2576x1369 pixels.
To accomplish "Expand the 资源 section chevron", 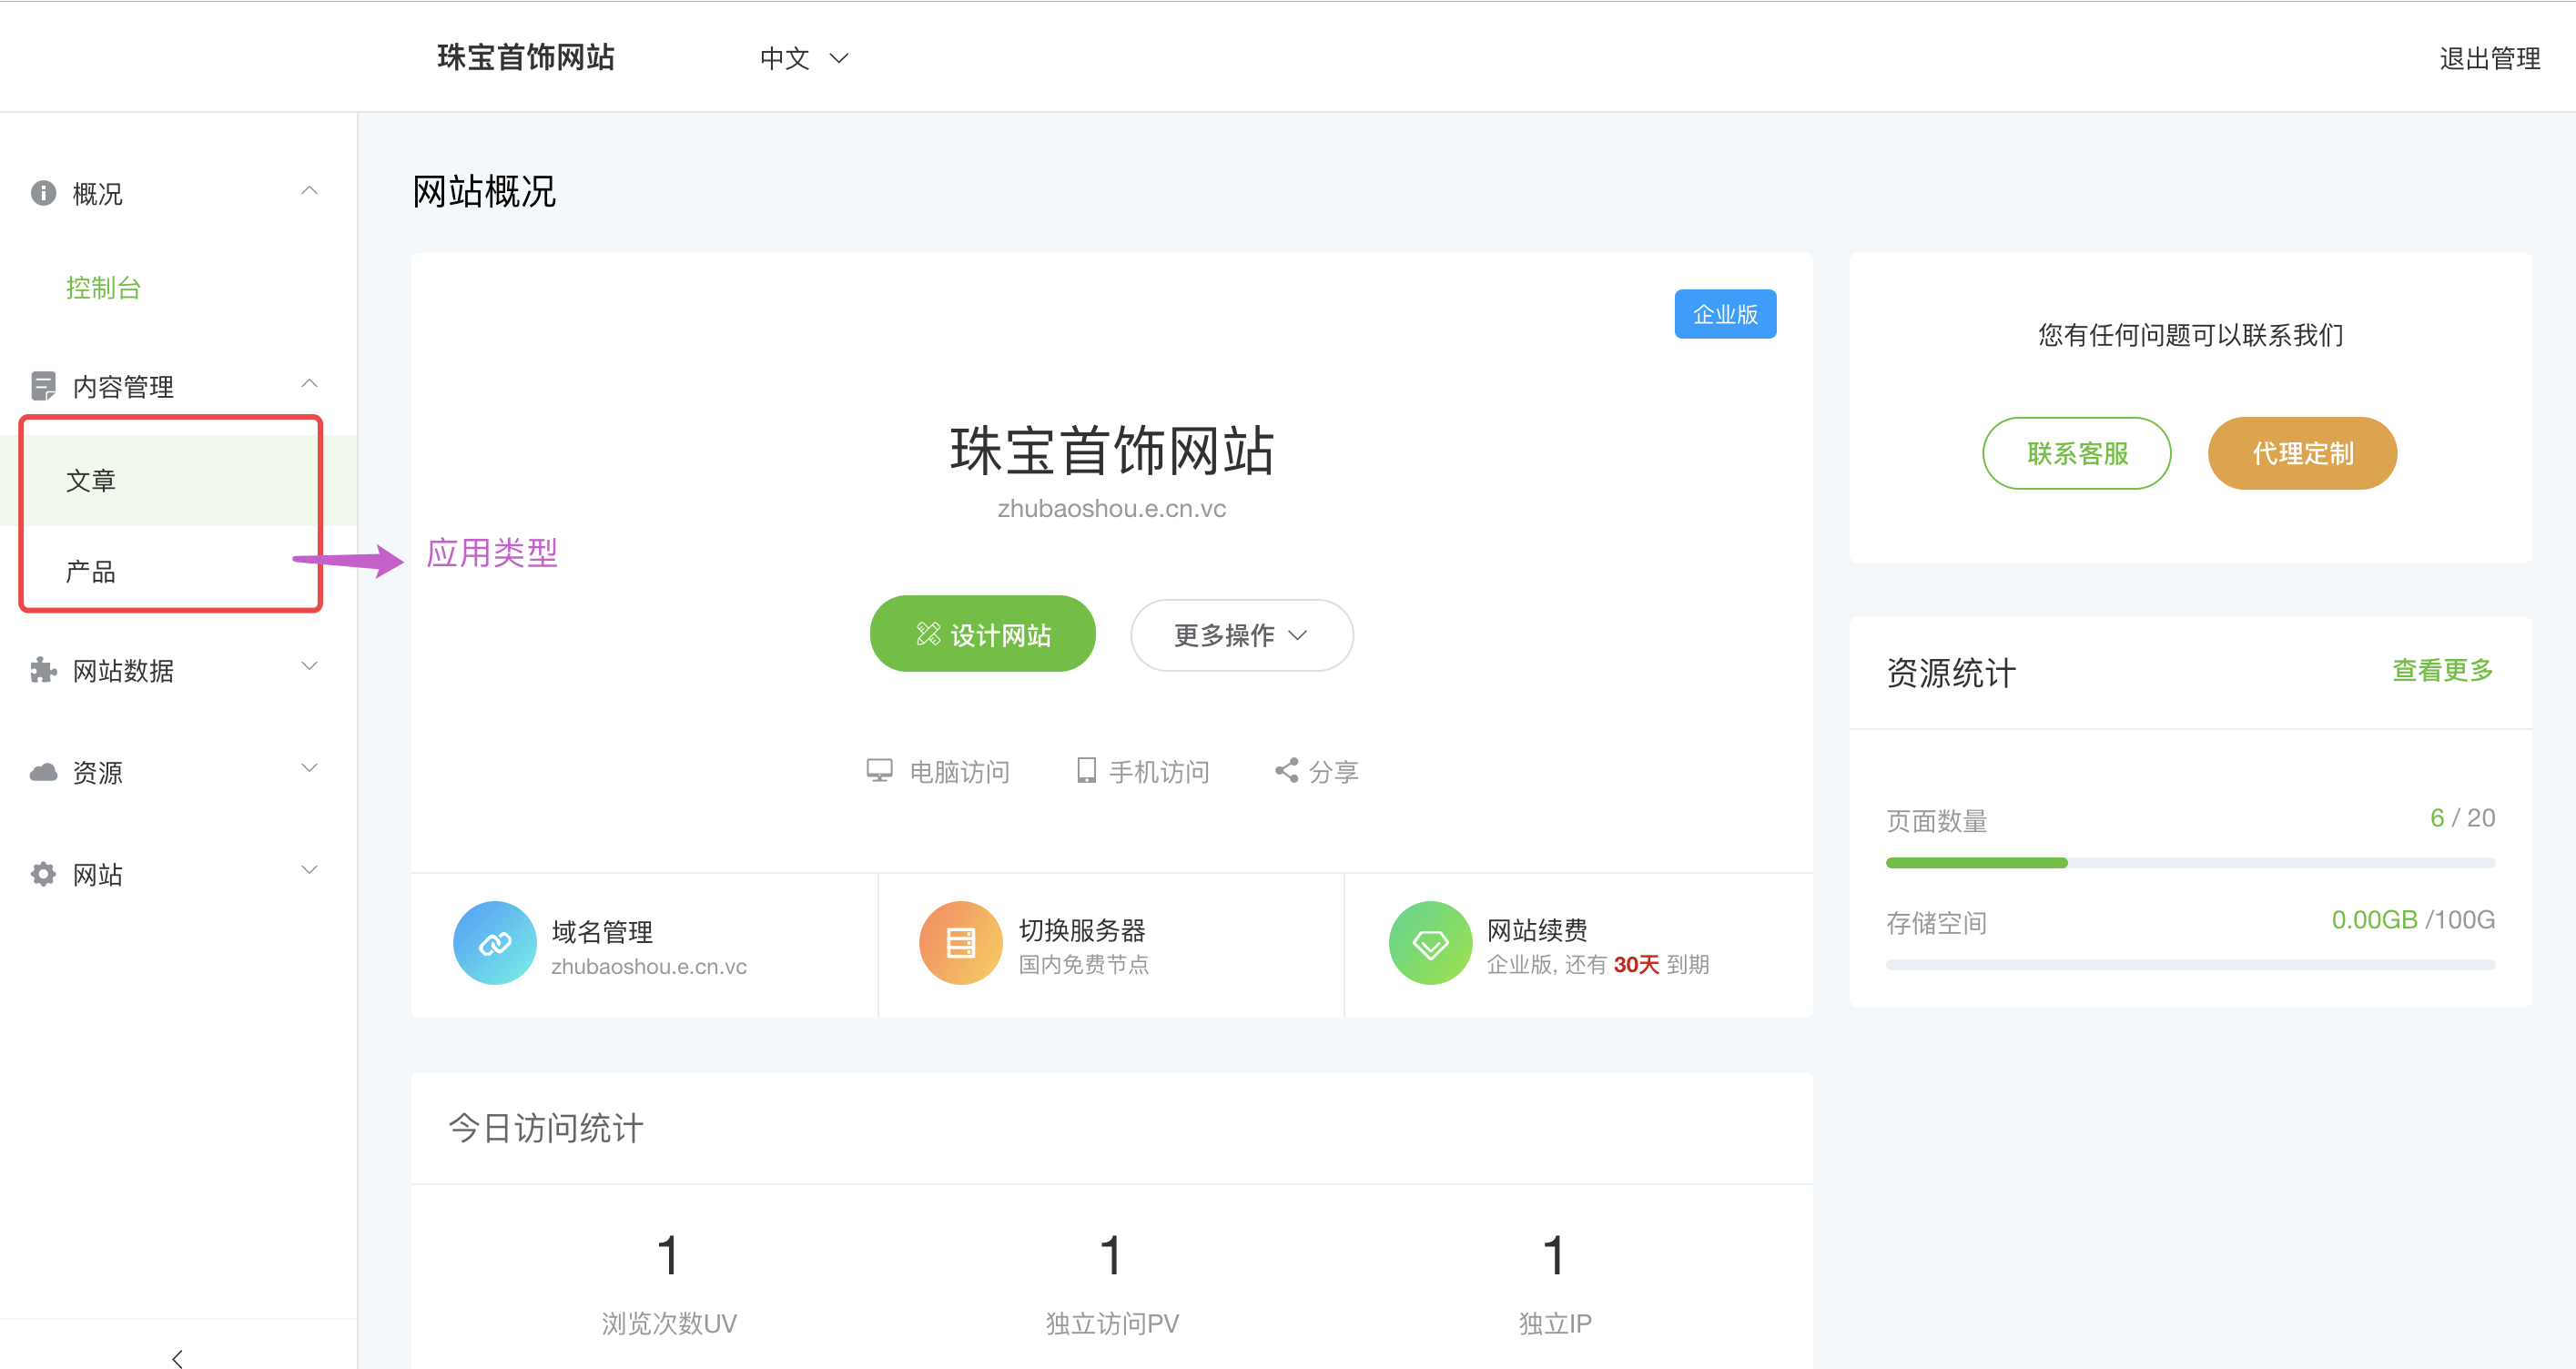I will point(310,768).
